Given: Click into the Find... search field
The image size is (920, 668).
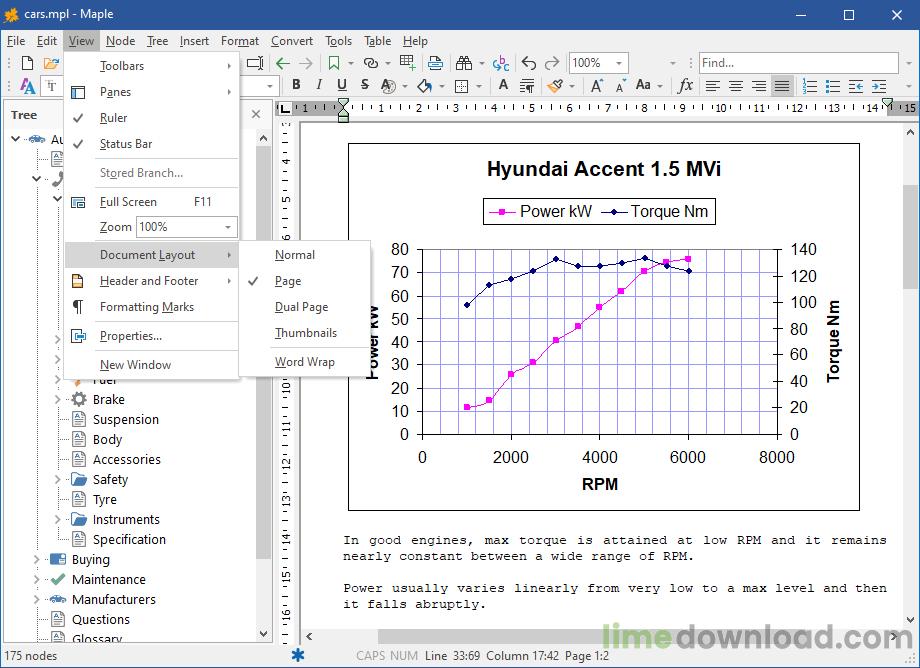Looking at the screenshot, I should tap(798, 63).
